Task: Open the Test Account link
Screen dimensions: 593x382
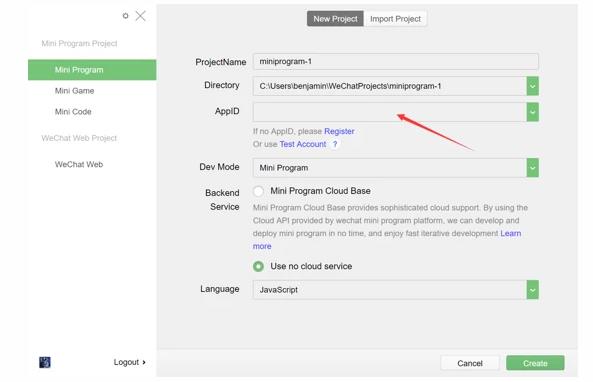Action: (x=303, y=144)
